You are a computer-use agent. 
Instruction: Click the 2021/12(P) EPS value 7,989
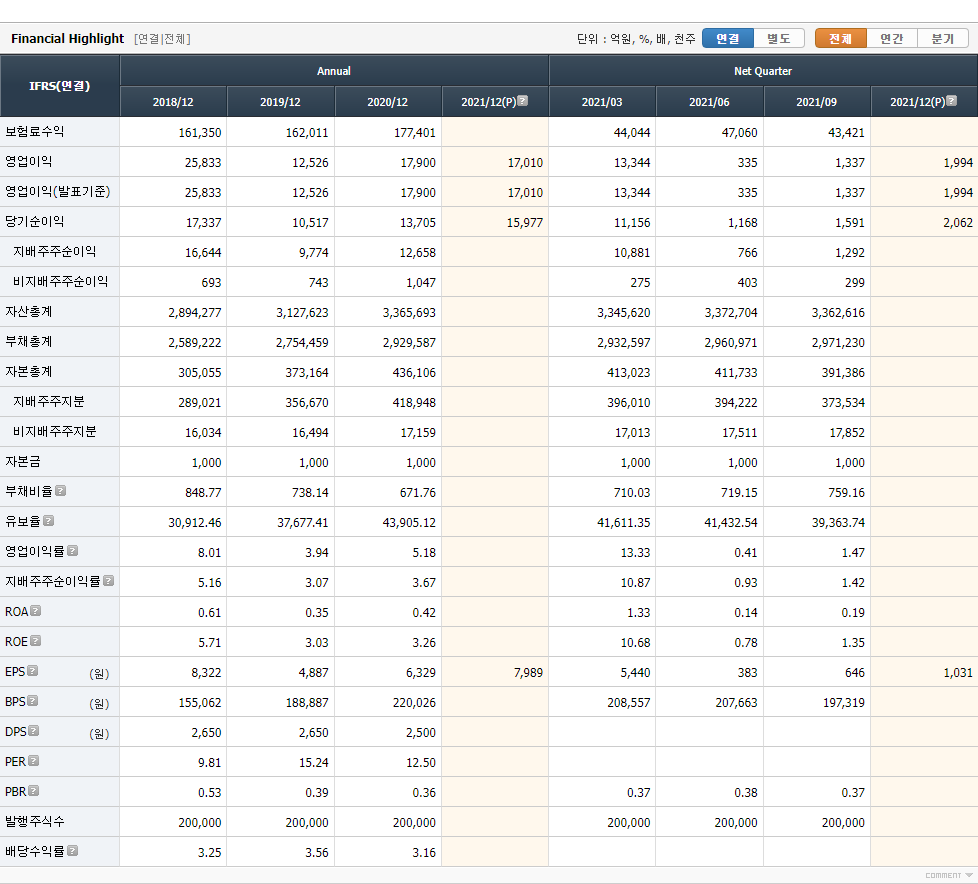tap(528, 673)
